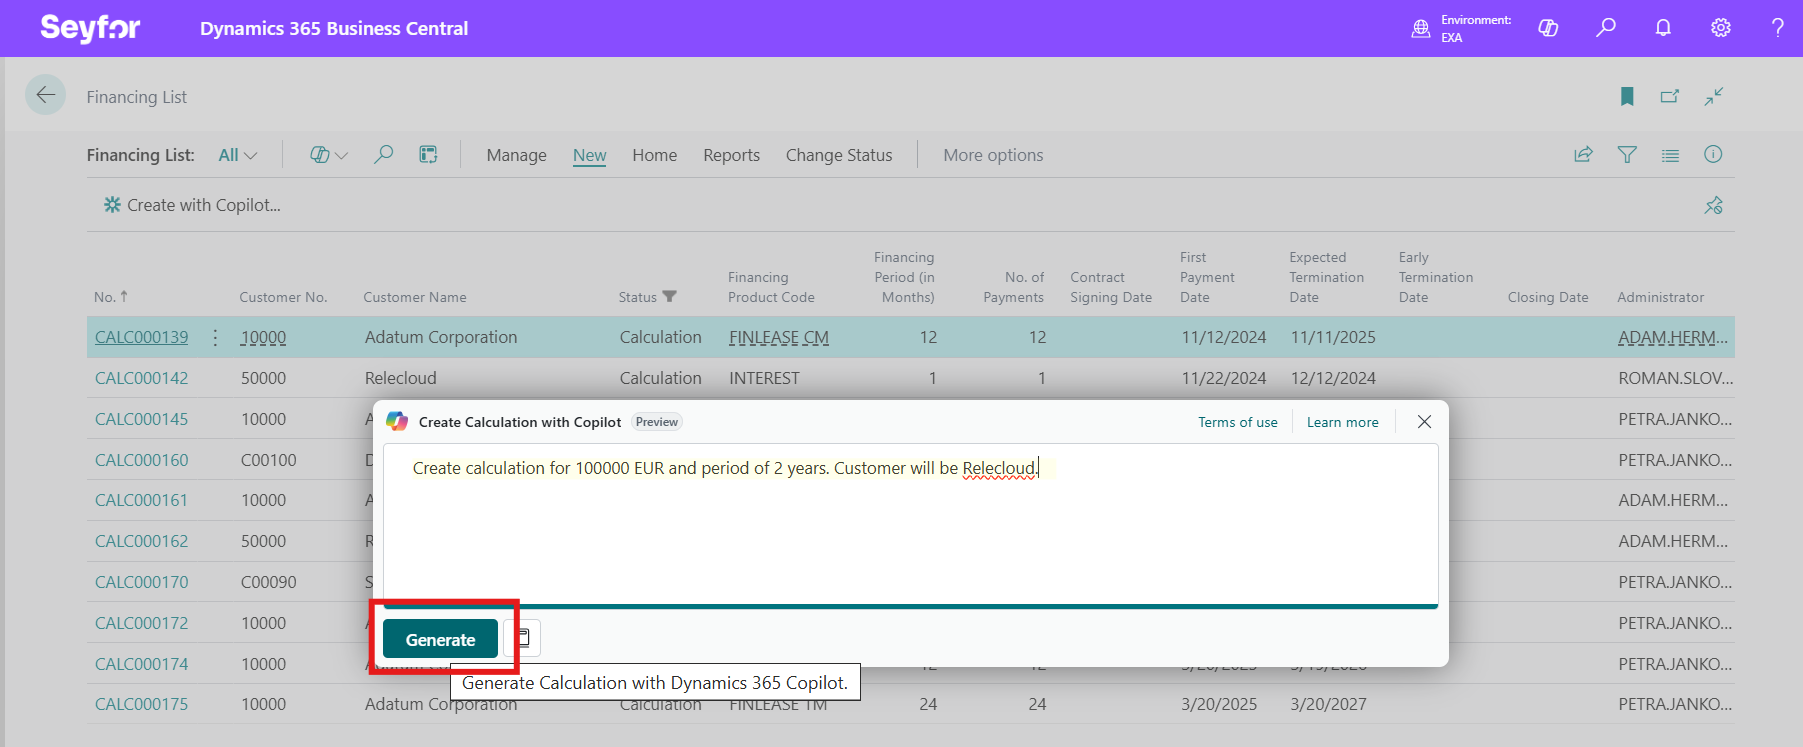
Task: Search the list with the magnifier icon
Action: [383, 155]
